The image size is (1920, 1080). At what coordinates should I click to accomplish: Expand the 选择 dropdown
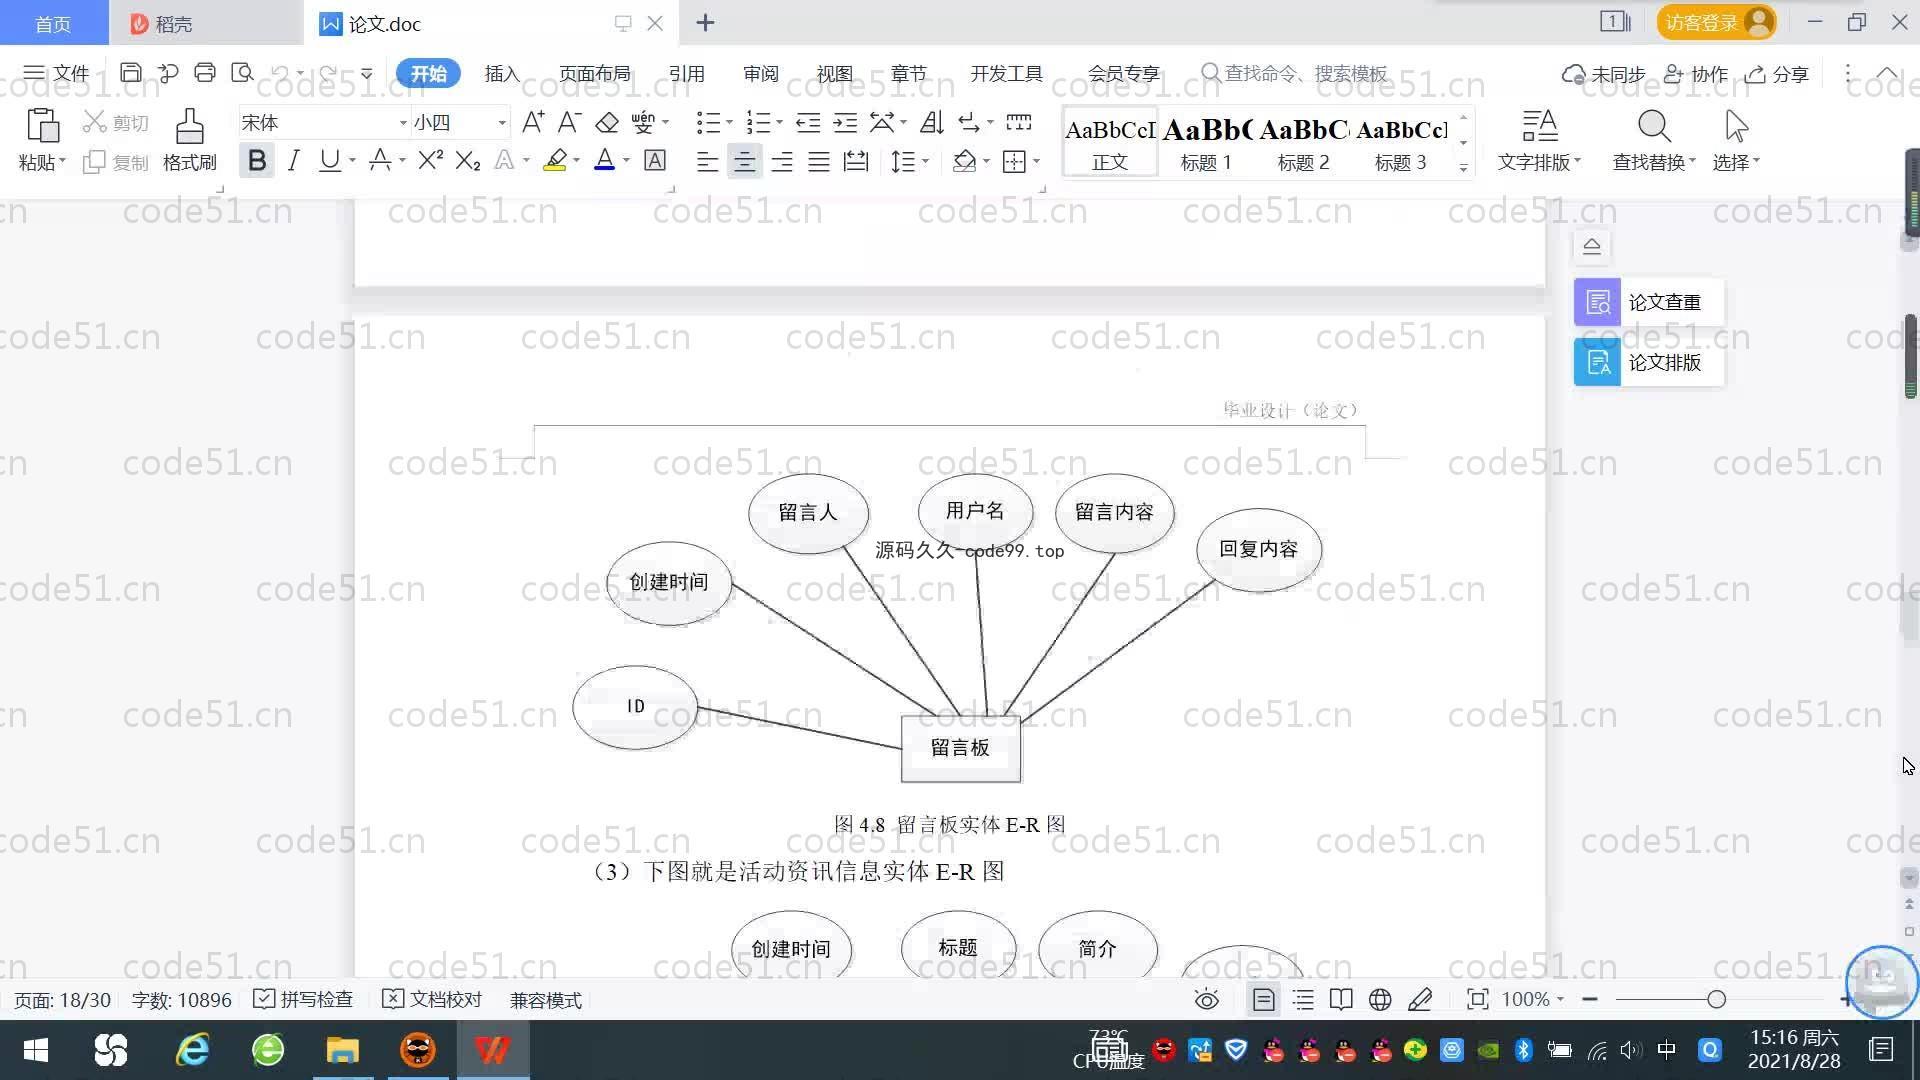(x=1736, y=162)
